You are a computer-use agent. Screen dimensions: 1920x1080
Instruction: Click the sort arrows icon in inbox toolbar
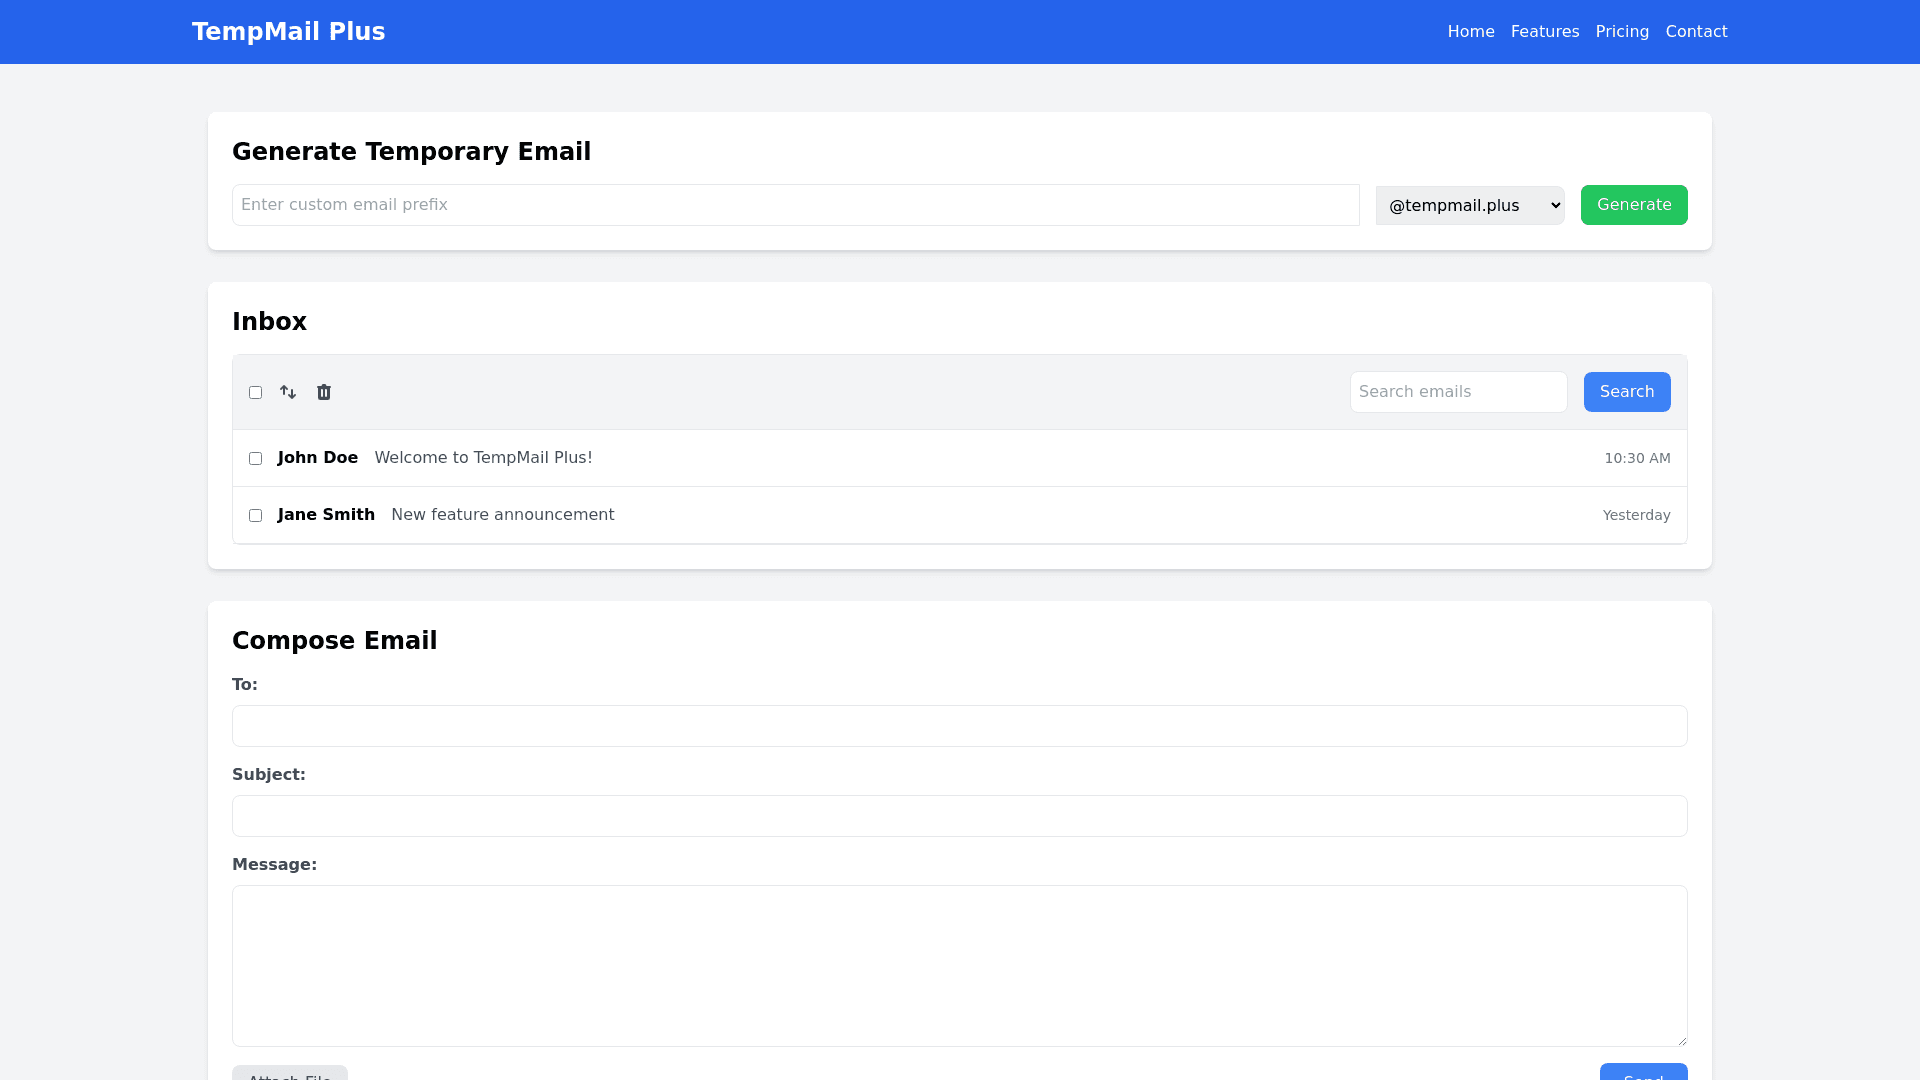pyautogui.click(x=288, y=392)
